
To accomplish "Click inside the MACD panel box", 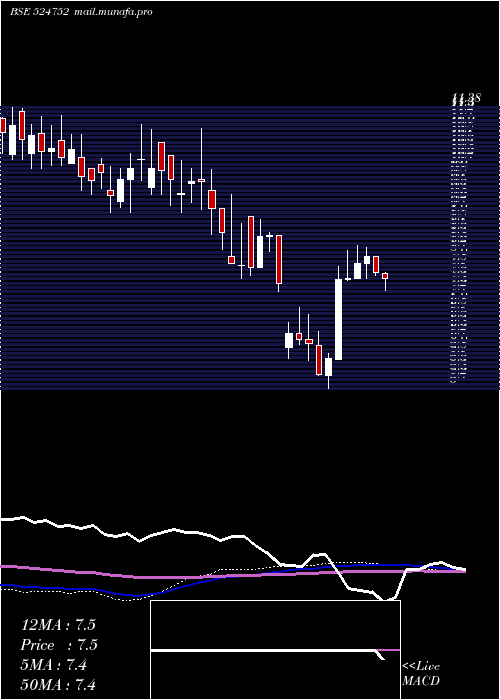I will click(x=275, y=650).
